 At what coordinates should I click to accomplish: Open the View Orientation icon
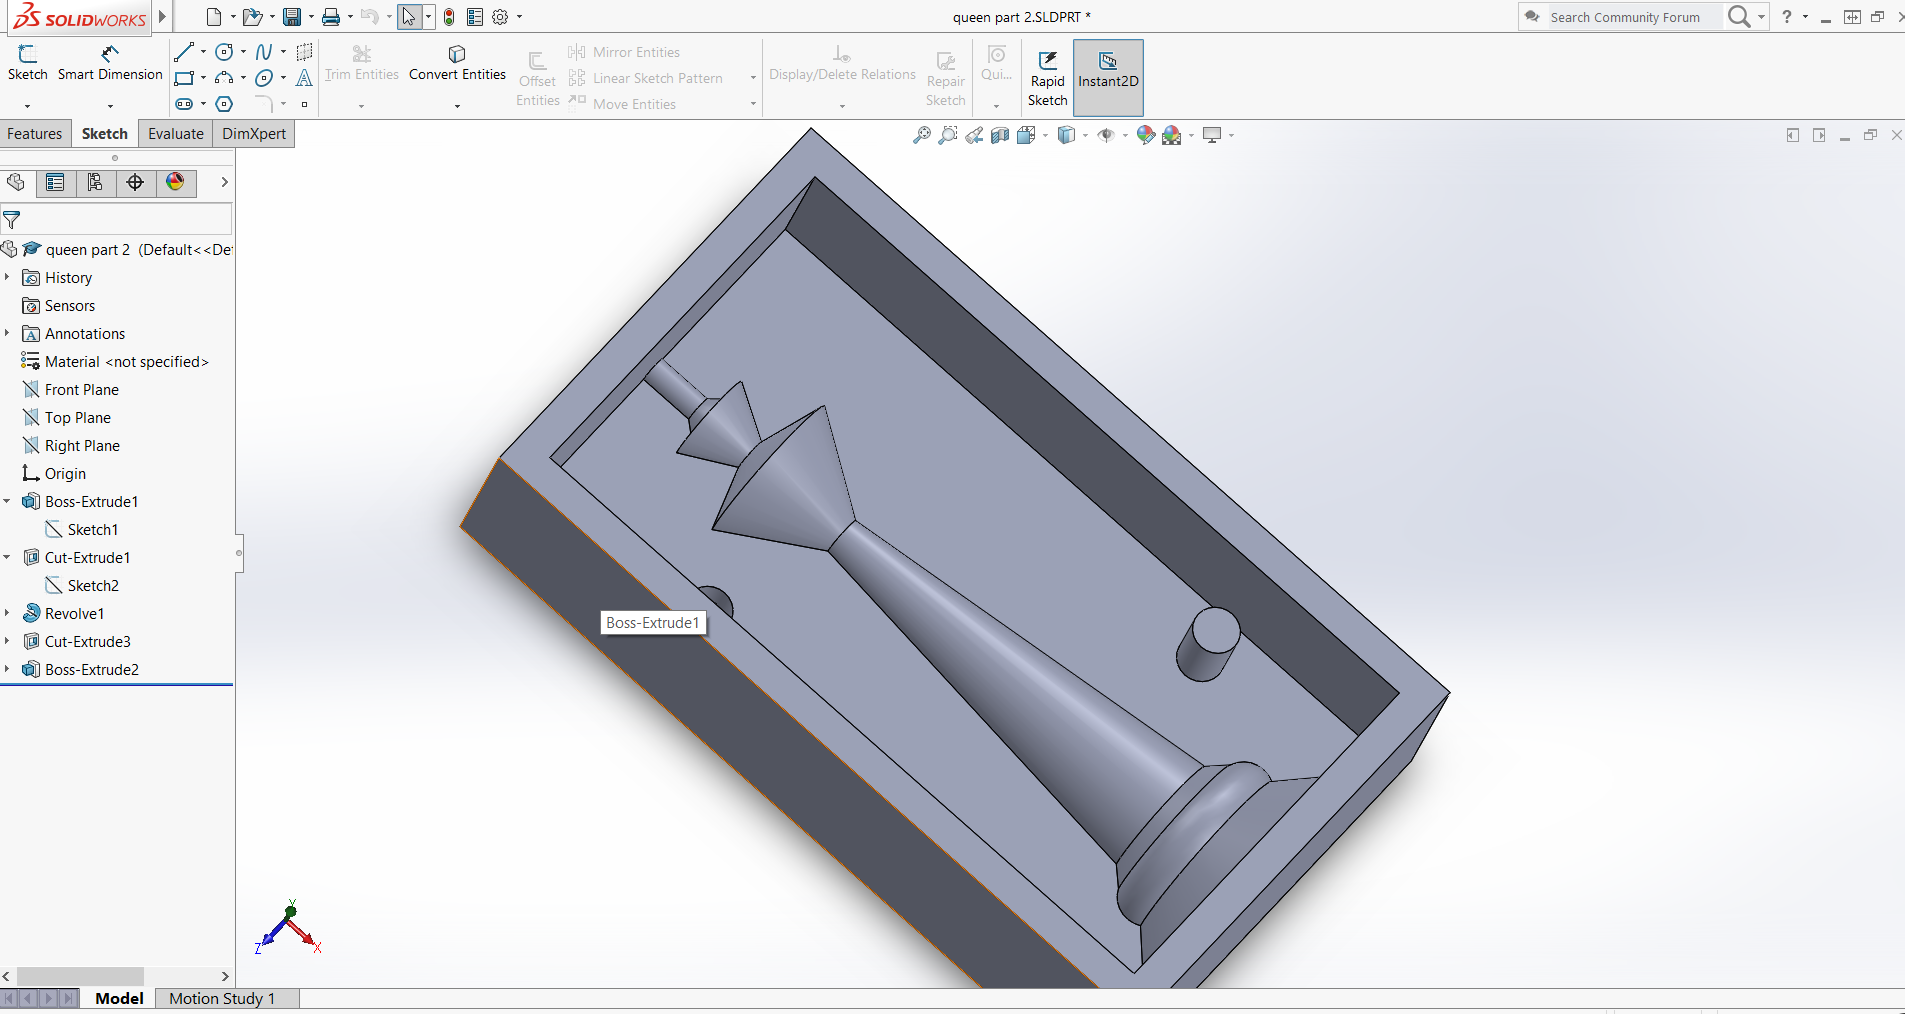pyautogui.click(x=1026, y=135)
